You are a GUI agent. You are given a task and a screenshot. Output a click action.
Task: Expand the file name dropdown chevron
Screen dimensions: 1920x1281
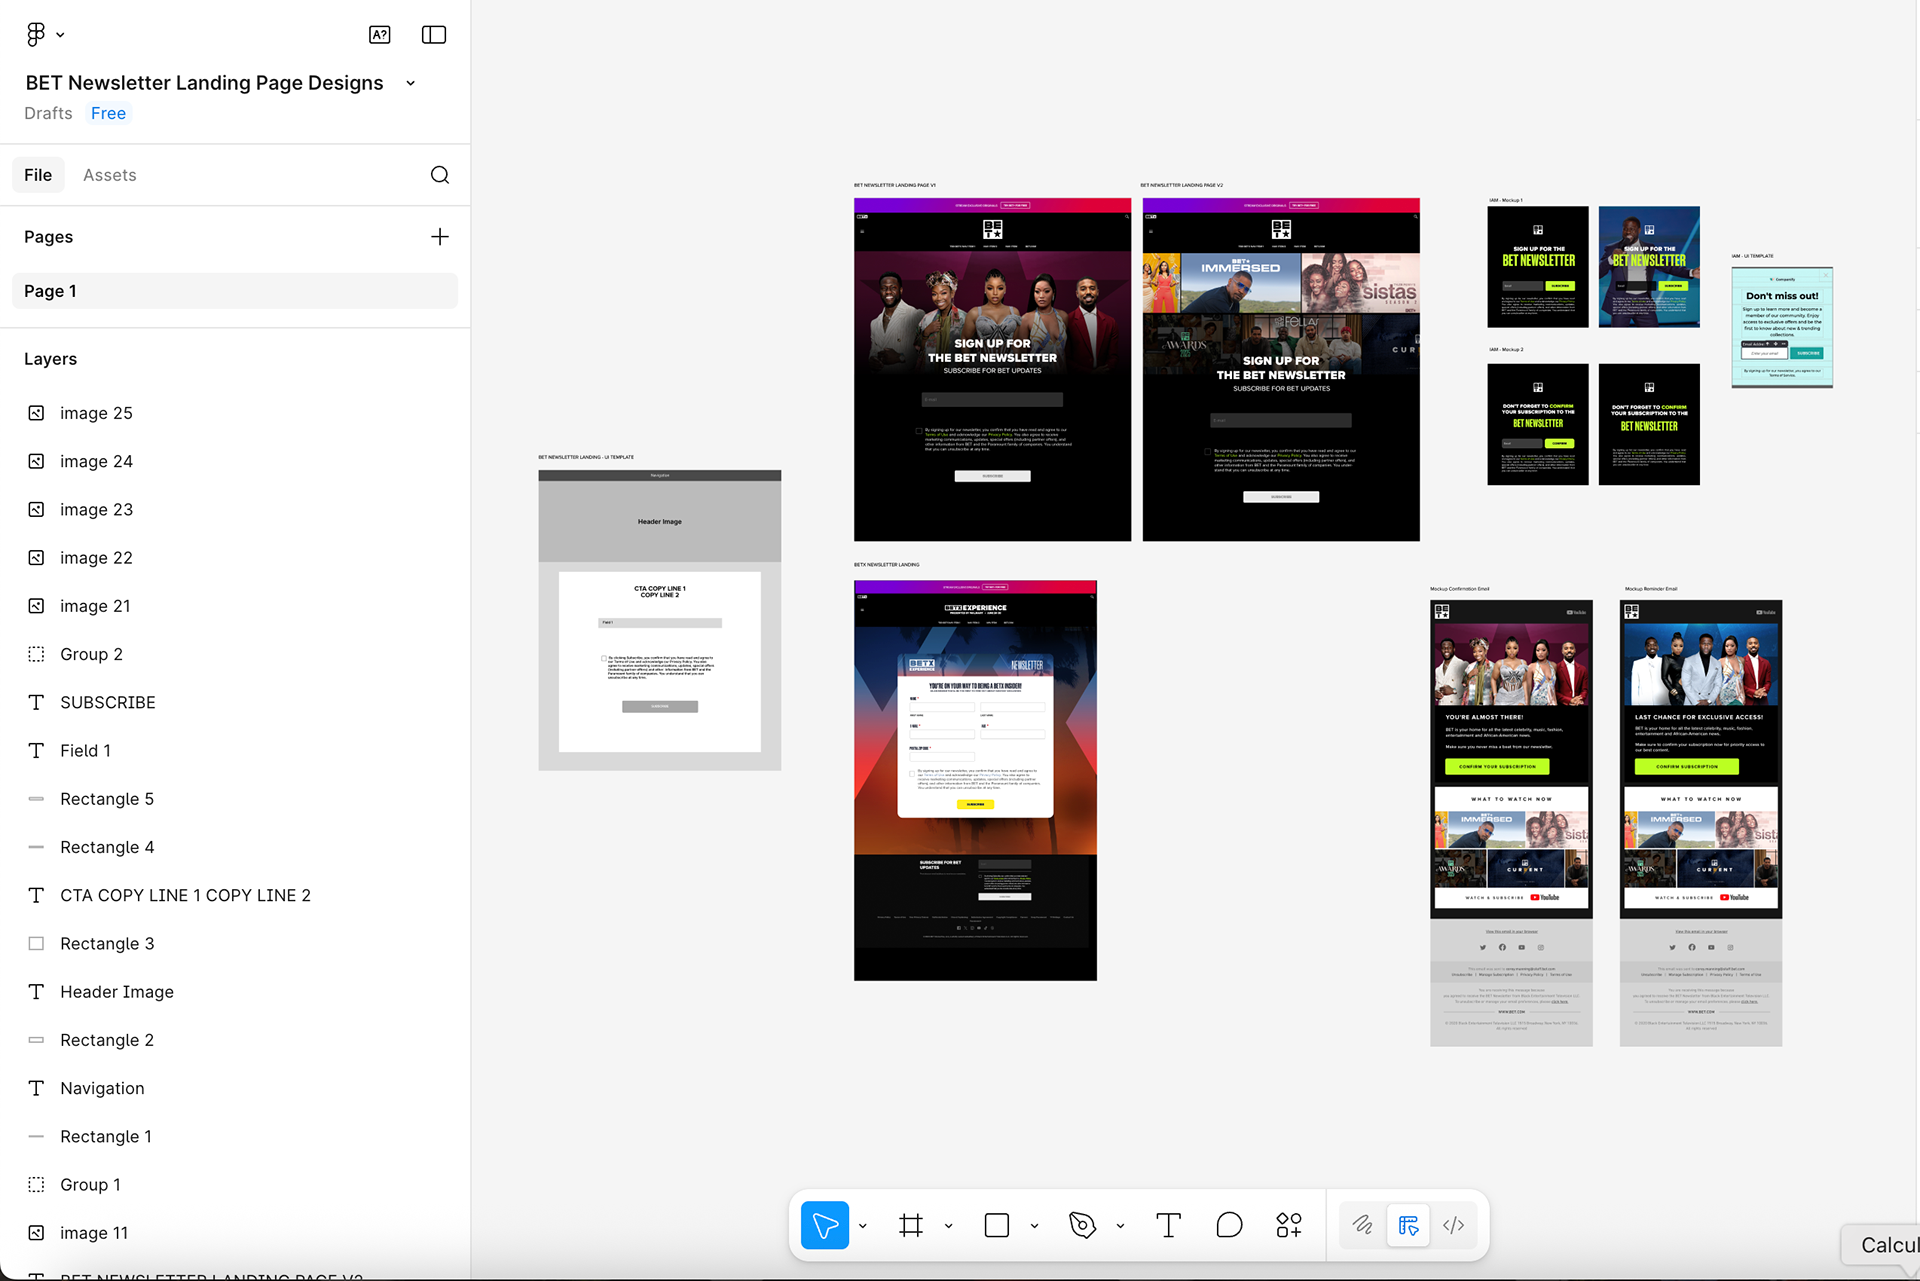pos(410,83)
